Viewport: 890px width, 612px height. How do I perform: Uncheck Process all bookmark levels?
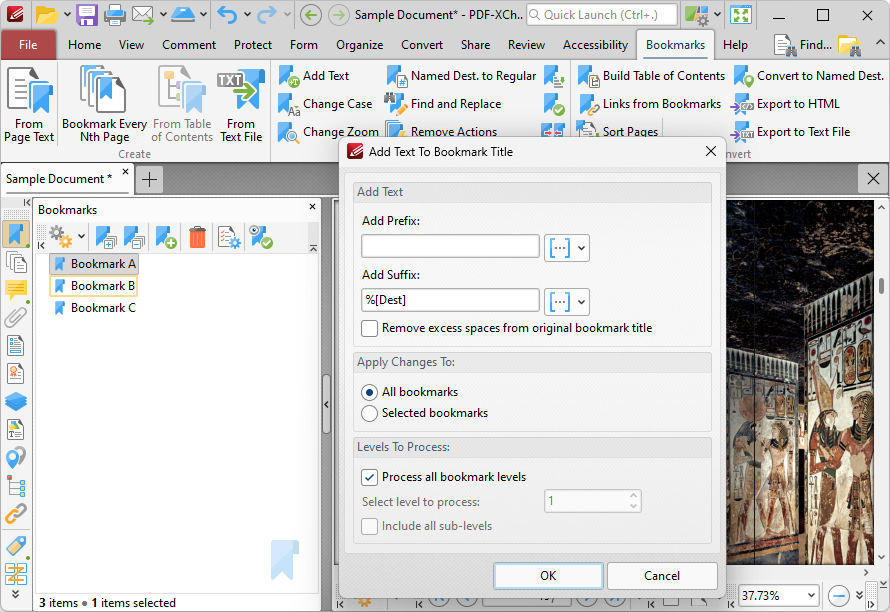pos(370,477)
